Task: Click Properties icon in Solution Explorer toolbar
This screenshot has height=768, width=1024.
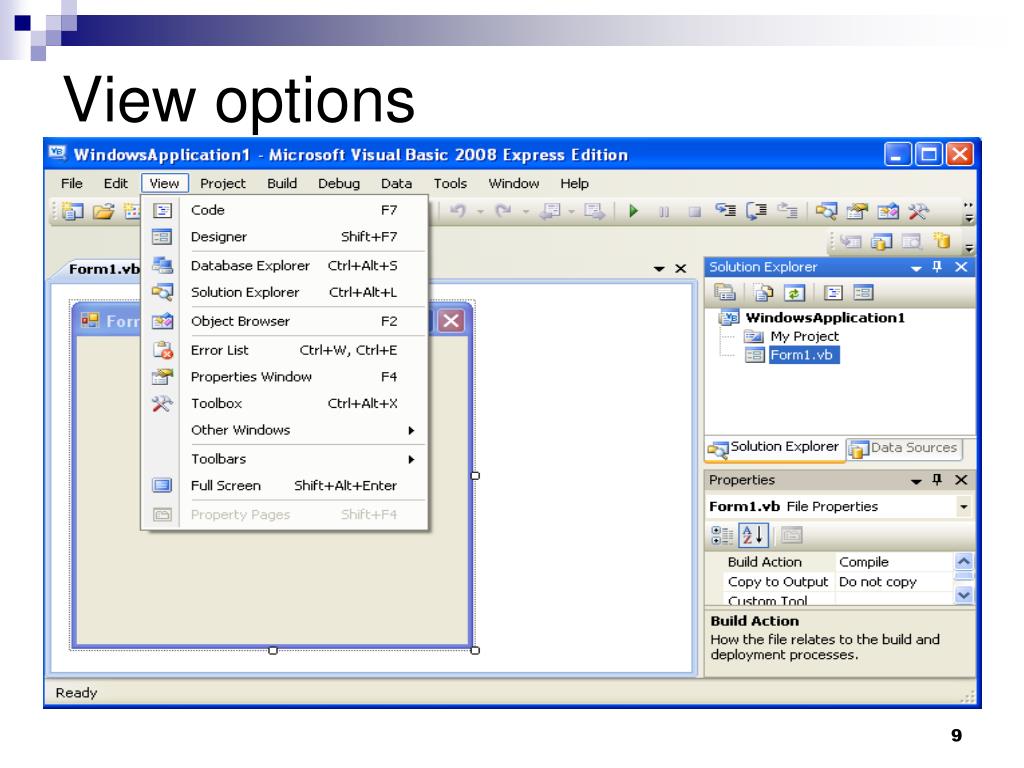Action: point(724,293)
